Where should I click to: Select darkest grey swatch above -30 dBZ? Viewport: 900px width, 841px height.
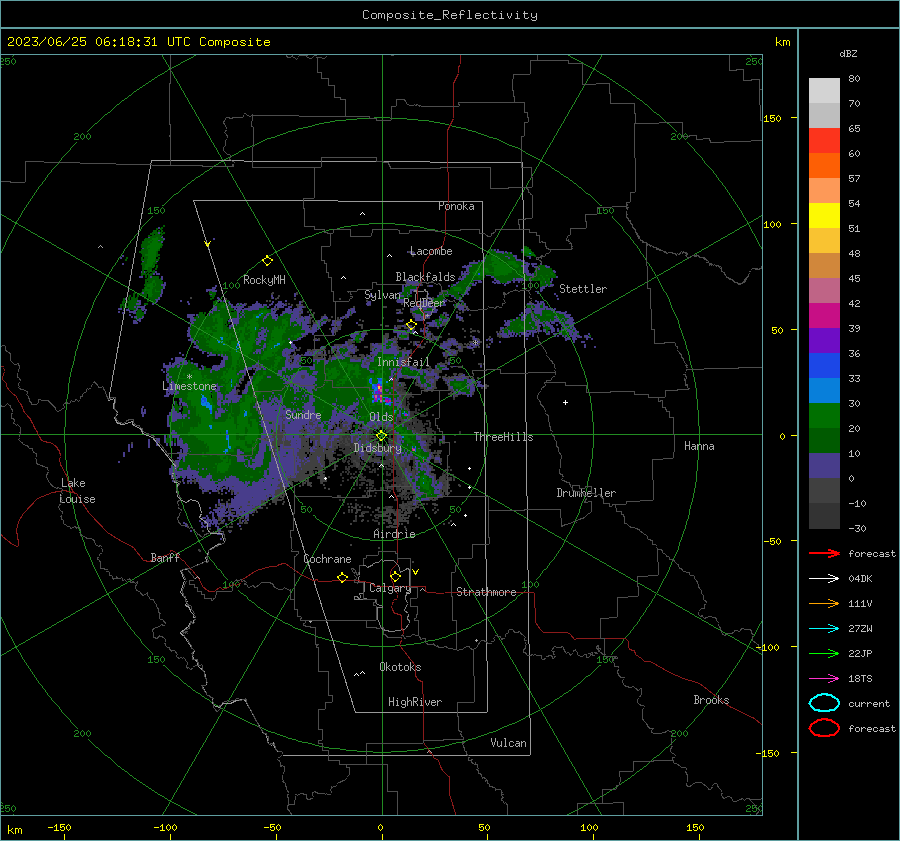click(x=824, y=515)
